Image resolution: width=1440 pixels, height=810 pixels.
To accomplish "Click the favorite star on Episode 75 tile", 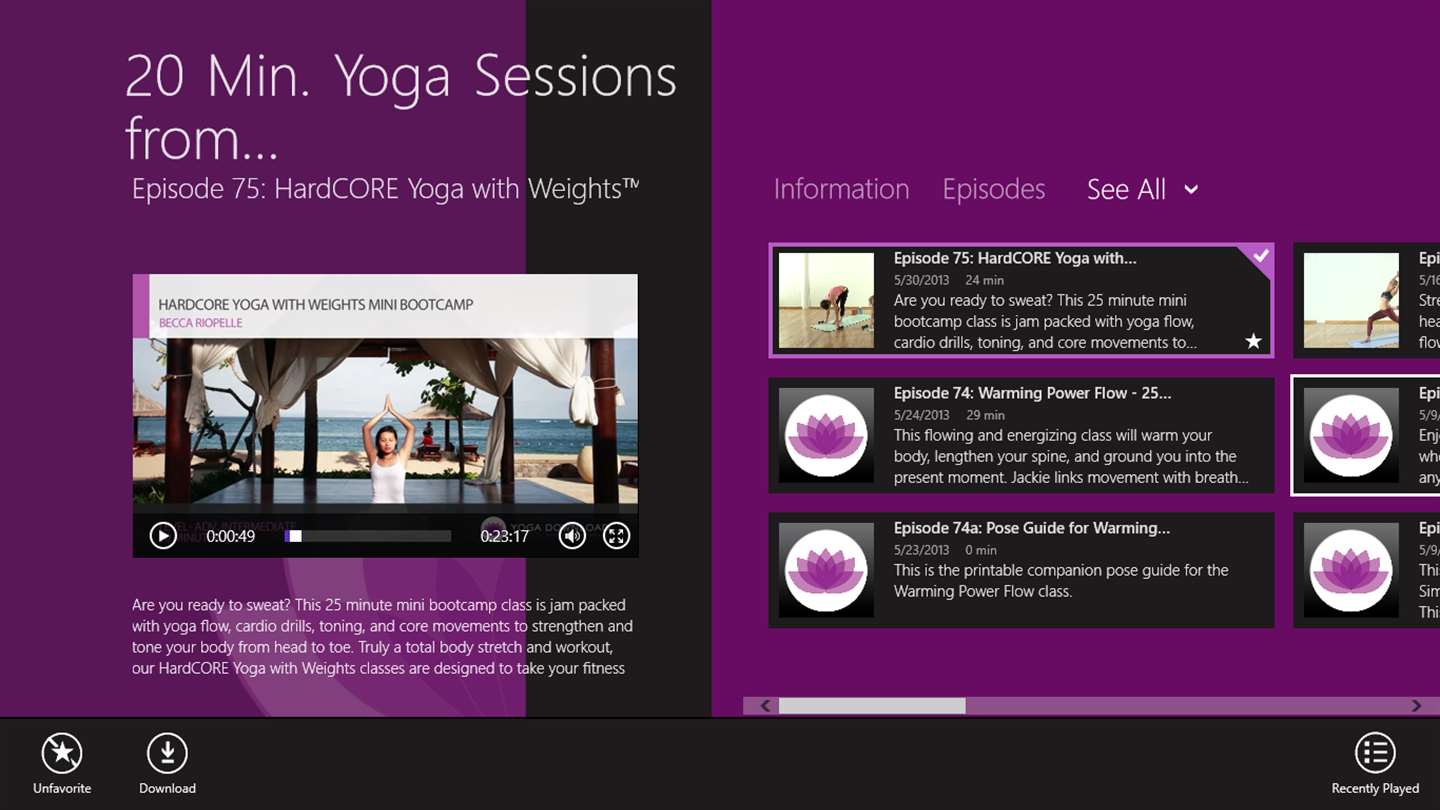I will tap(1253, 342).
